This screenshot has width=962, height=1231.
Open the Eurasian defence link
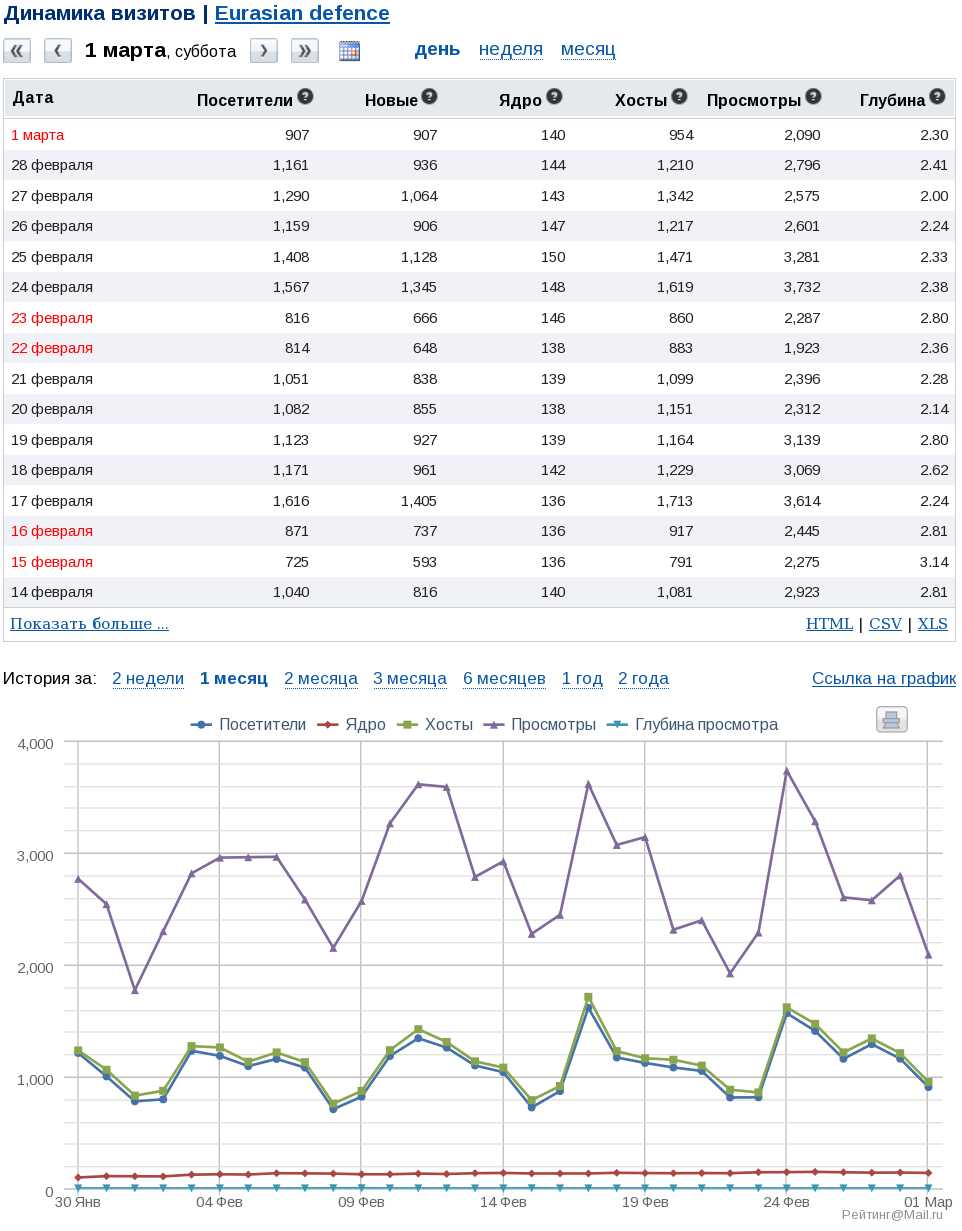[x=302, y=13]
